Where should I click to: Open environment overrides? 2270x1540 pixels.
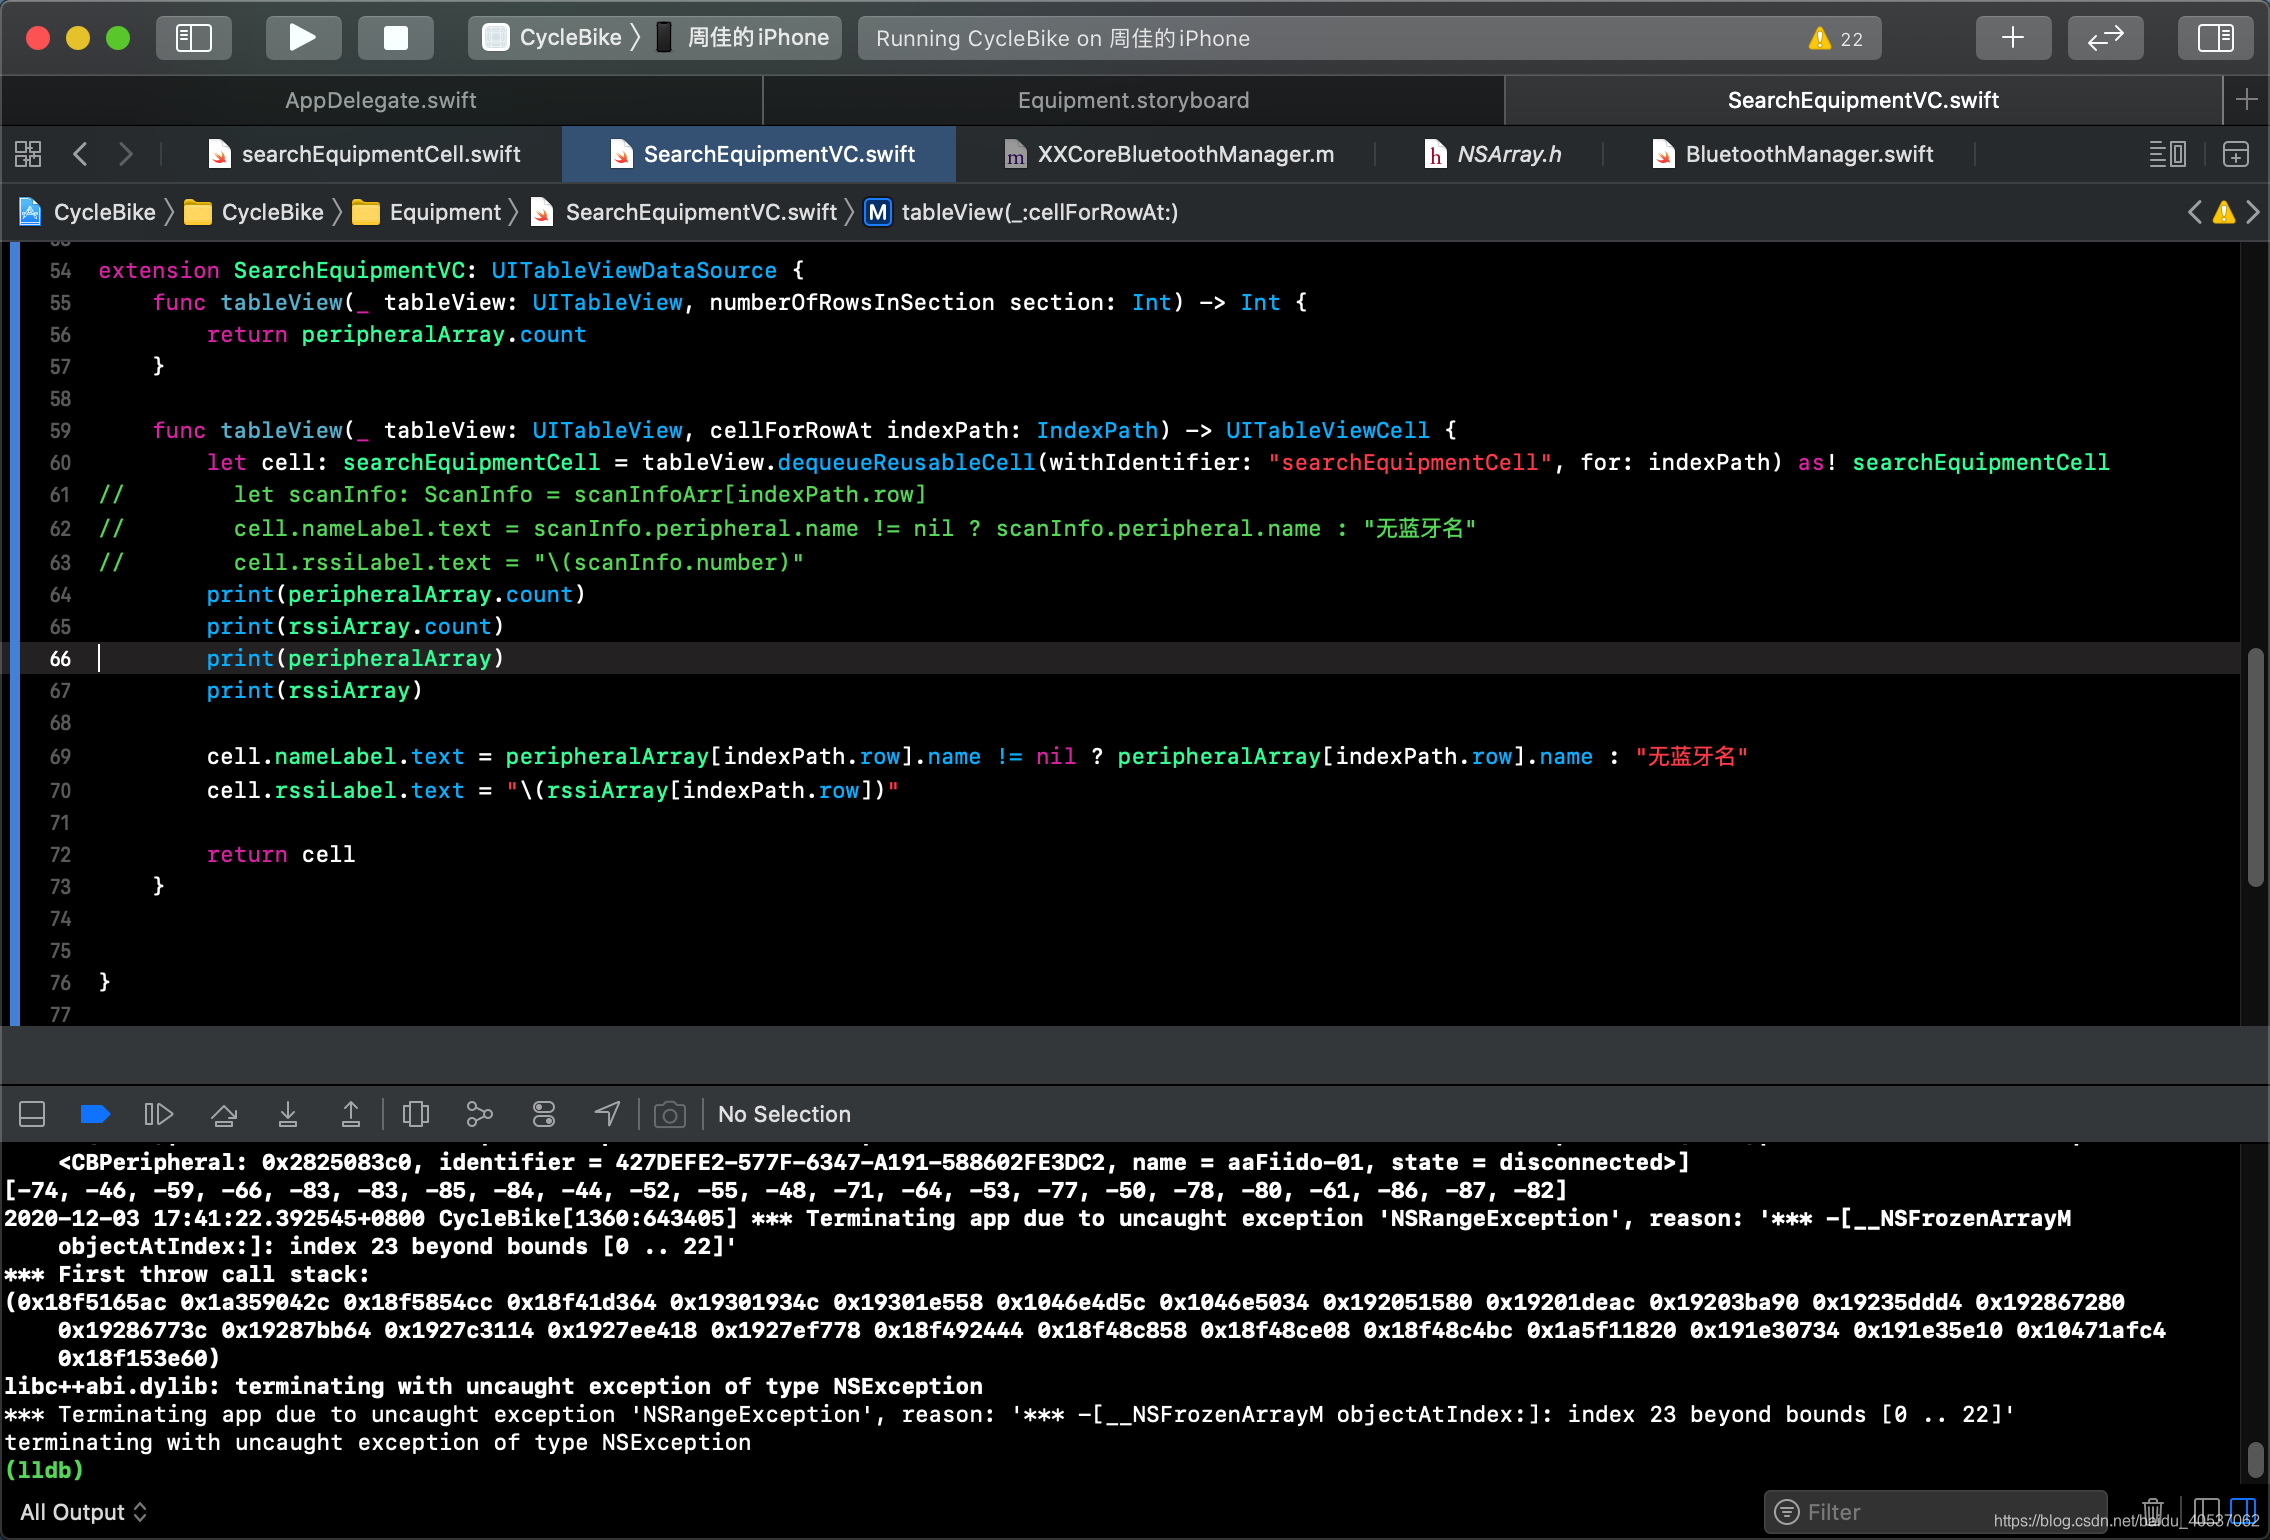pos(544,1114)
